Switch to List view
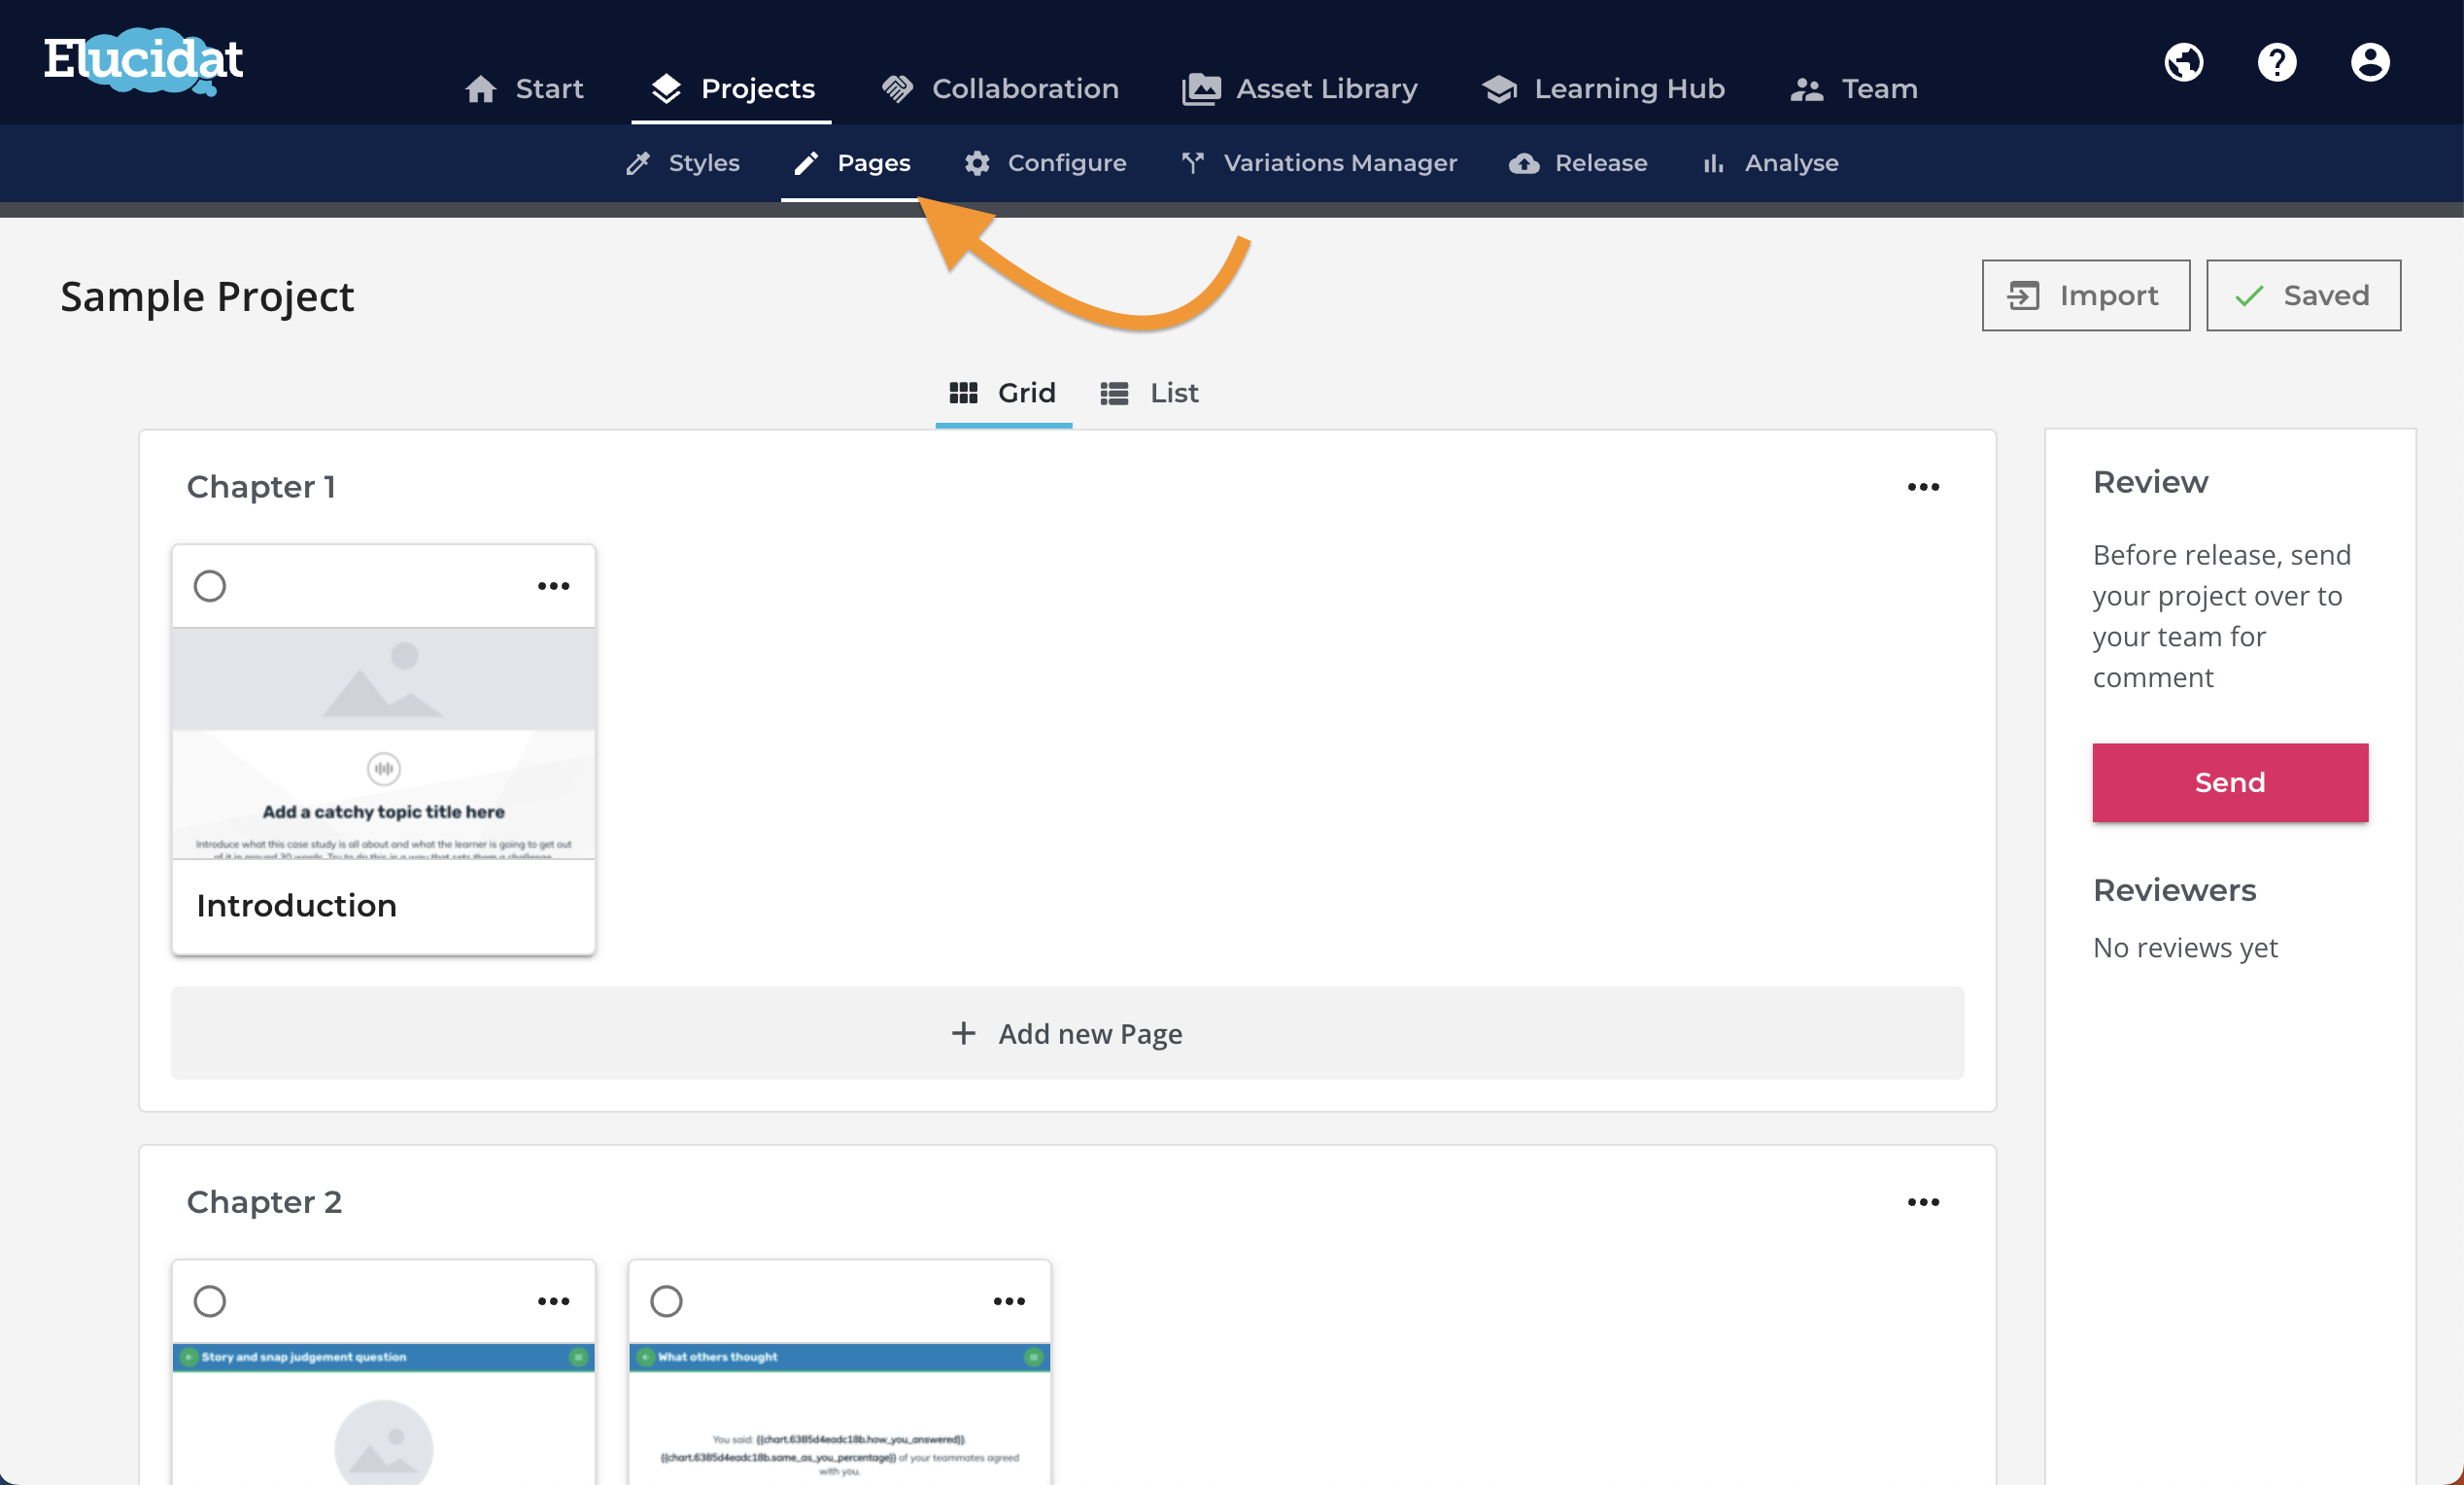Image resolution: width=2464 pixels, height=1485 pixels. click(x=1149, y=393)
